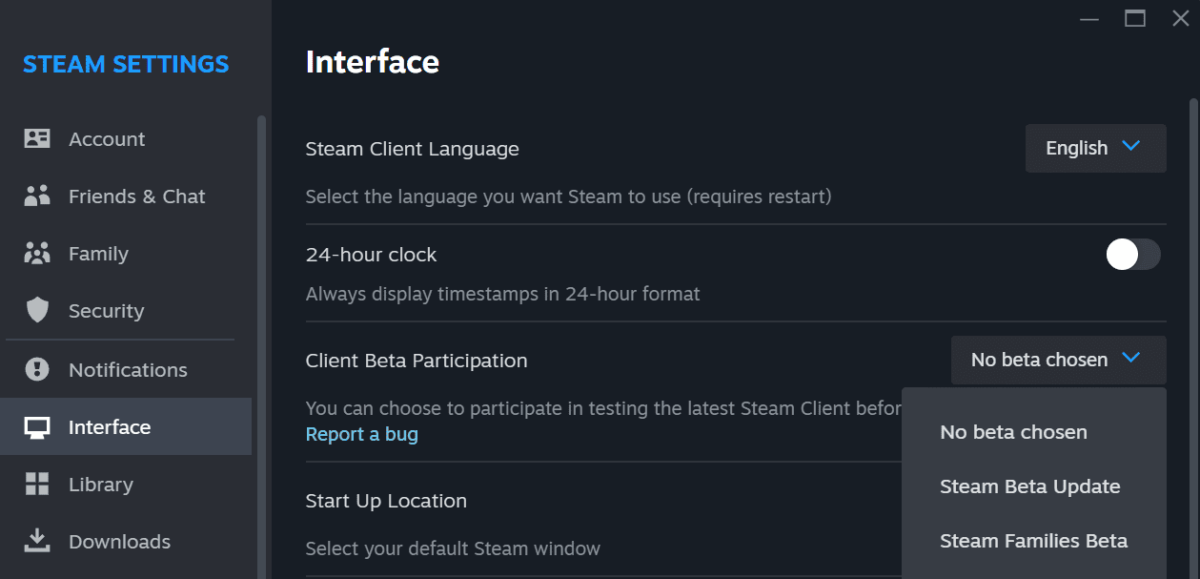The height and width of the screenshot is (579, 1200).
Task: Pick 'Steam Families Beta' option
Action: coord(1034,541)
